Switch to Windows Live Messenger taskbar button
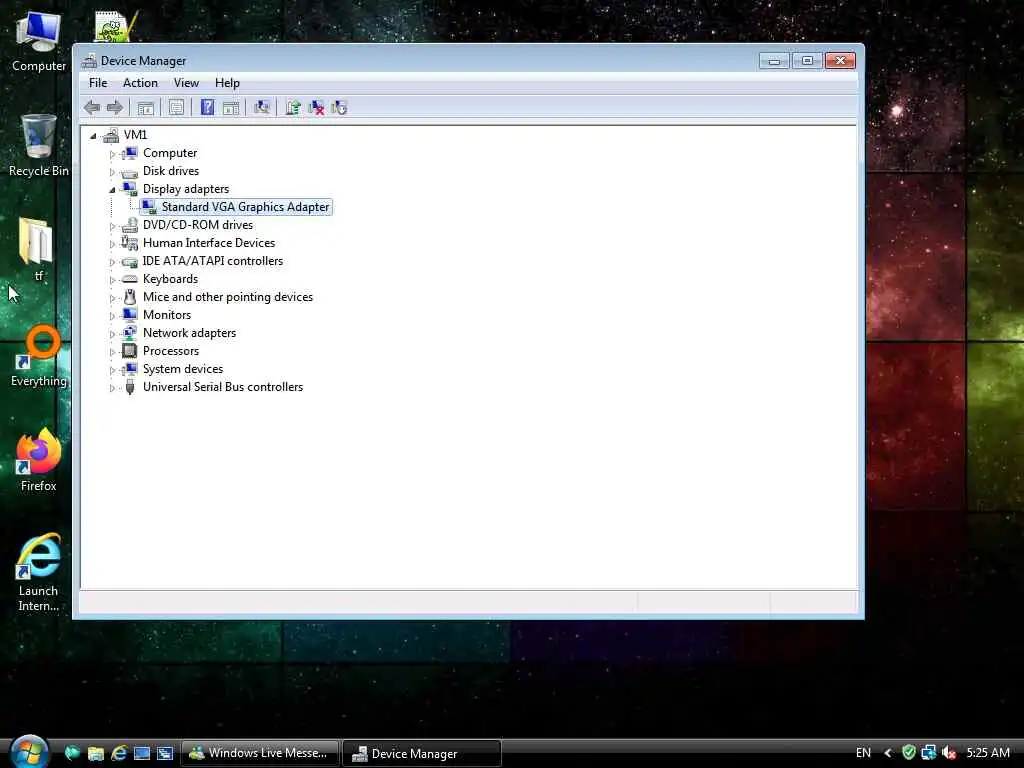The width and height of the screenshot is (1024, 768). click(260, 753)
